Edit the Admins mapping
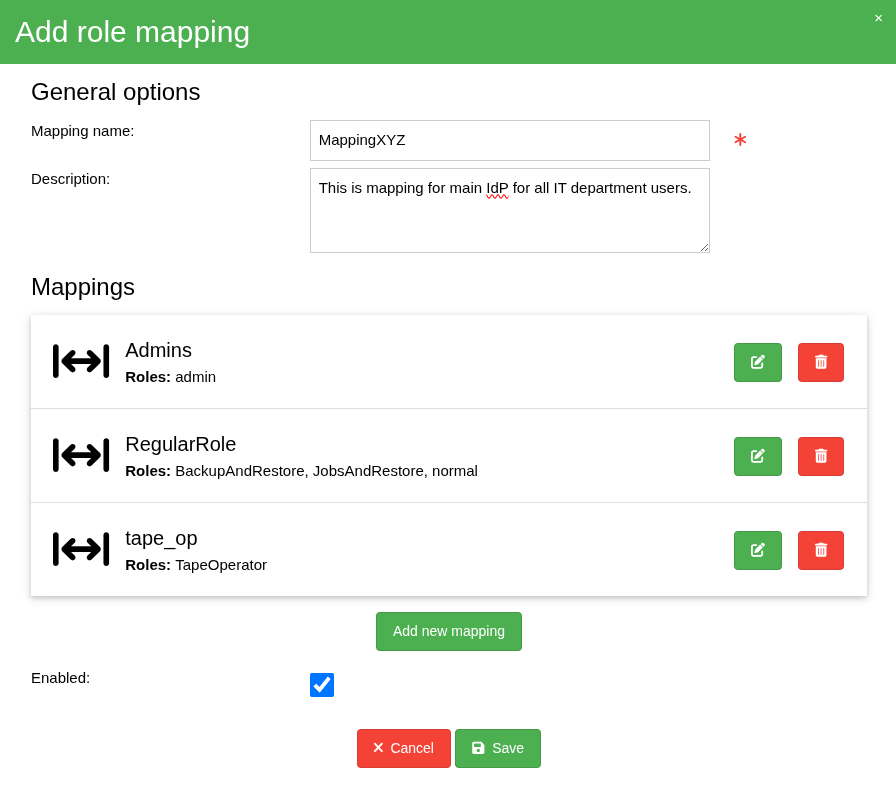 click(757, 362)
